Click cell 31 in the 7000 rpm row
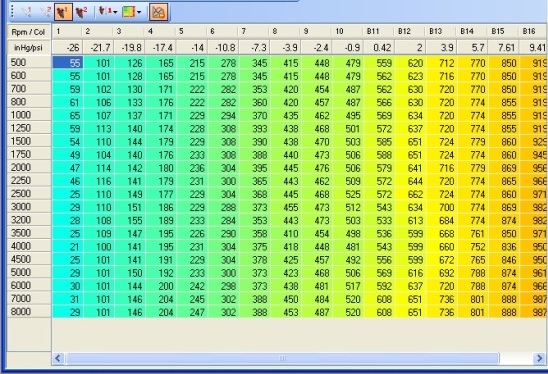 tap(68, 299)
